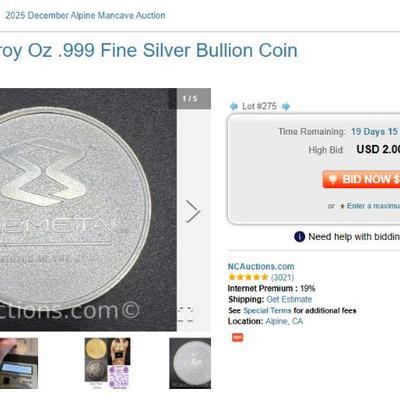This screenshot has width=400, height=400.
Task: Open the Enter a maximum bid link
Action: 373,206
